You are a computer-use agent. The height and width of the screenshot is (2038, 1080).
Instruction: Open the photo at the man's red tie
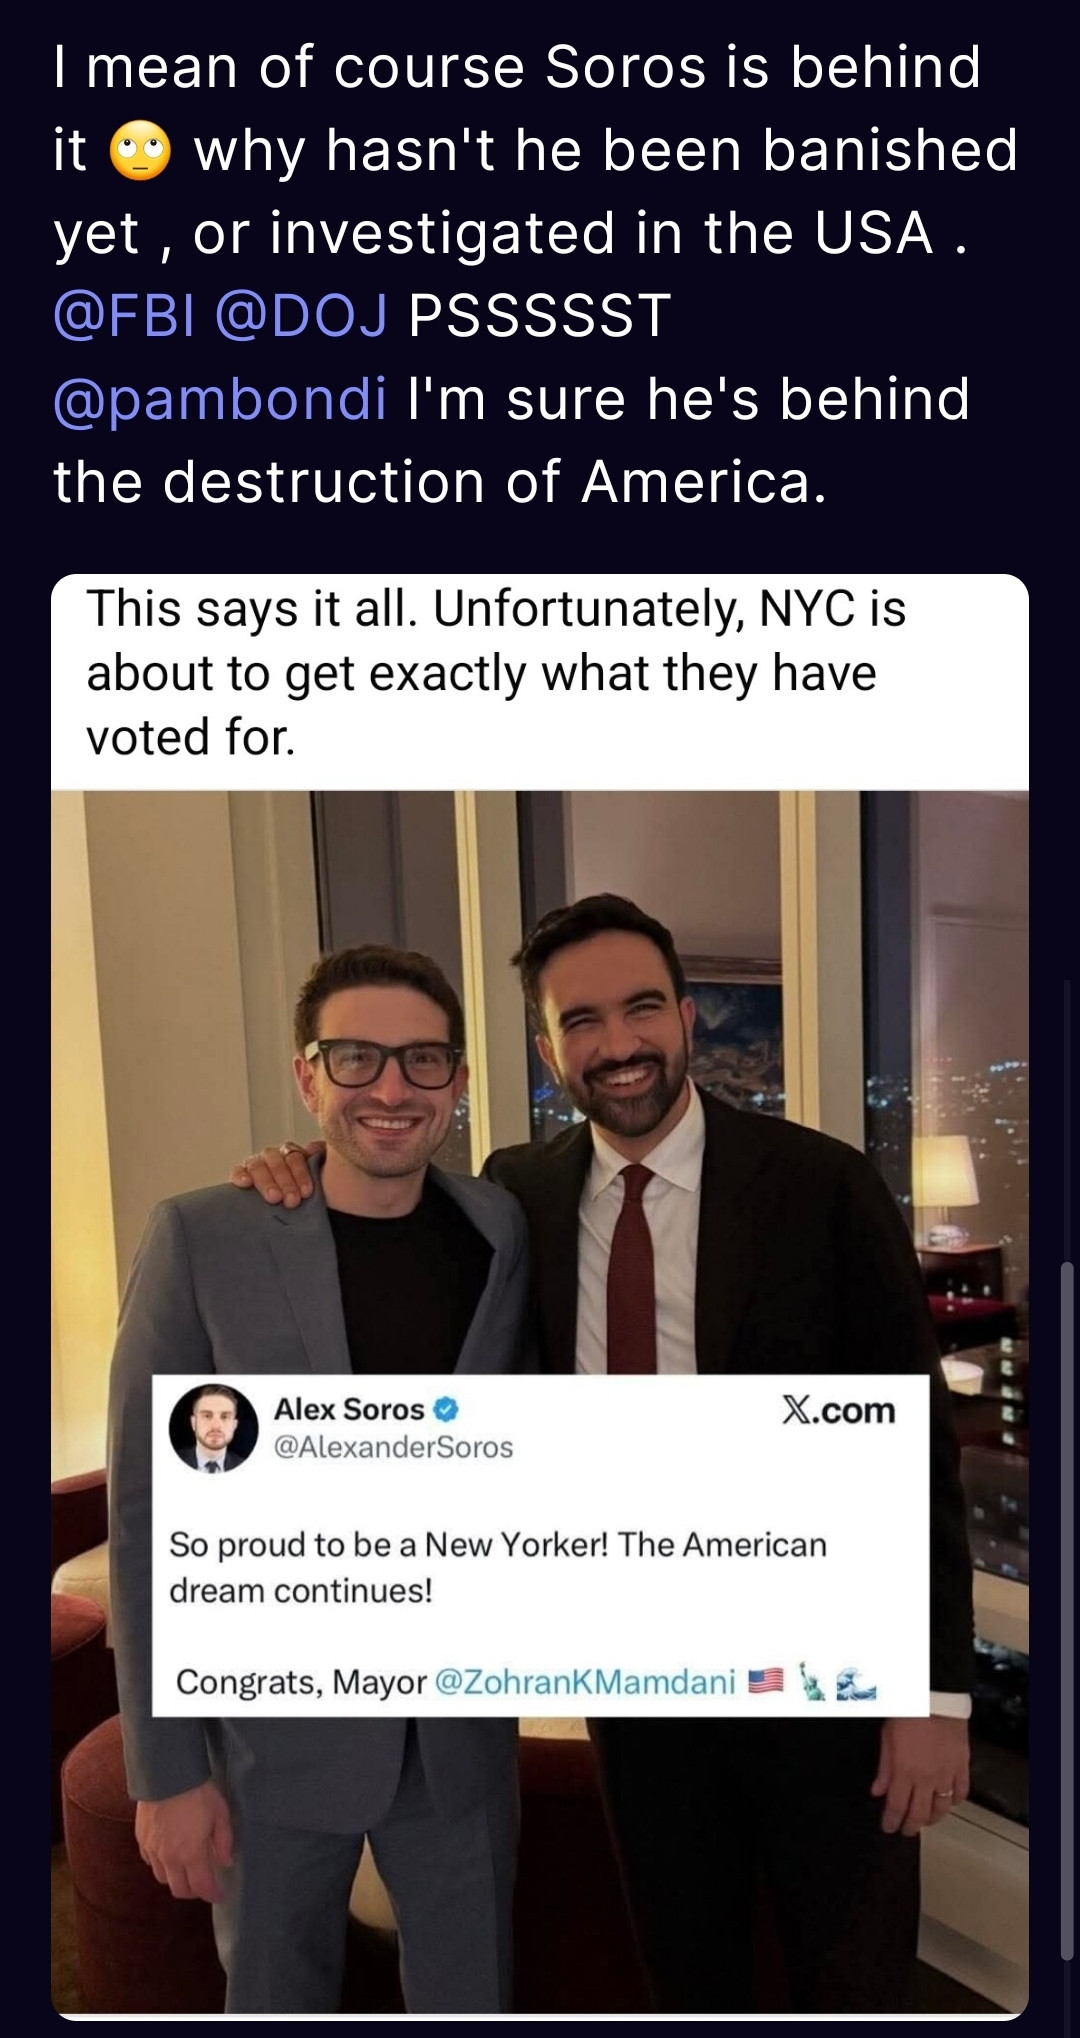[632, 1270]
